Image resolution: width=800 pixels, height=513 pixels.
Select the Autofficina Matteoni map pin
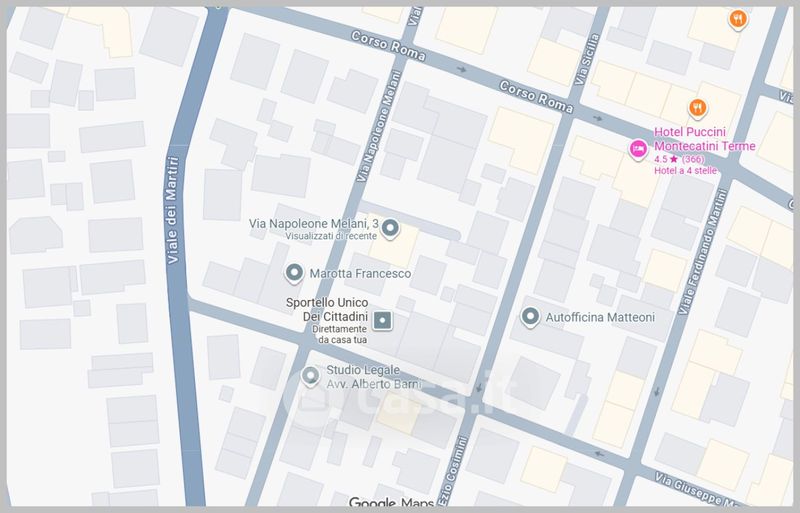coord(532,316)
